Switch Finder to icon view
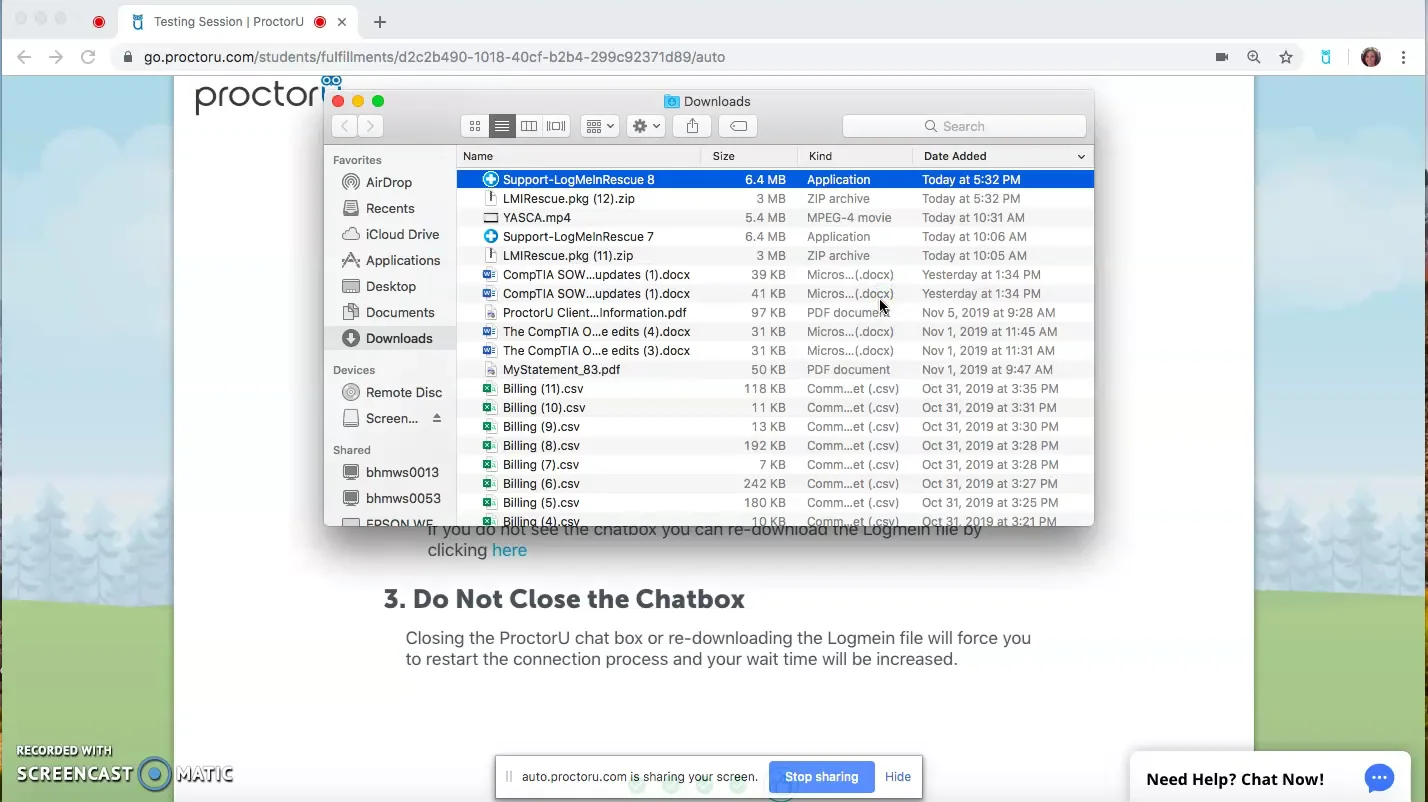The height and width of the screenshot is (802, 1428). tap(475, 126)
